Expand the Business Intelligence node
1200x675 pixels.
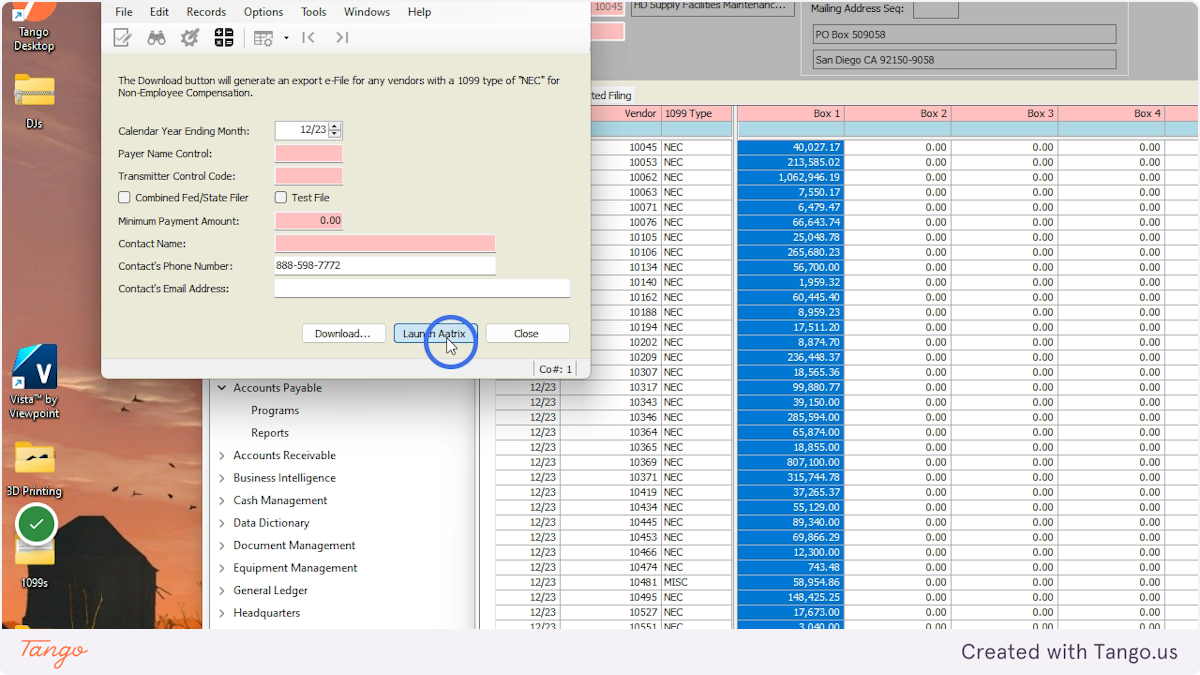[221, 478]
